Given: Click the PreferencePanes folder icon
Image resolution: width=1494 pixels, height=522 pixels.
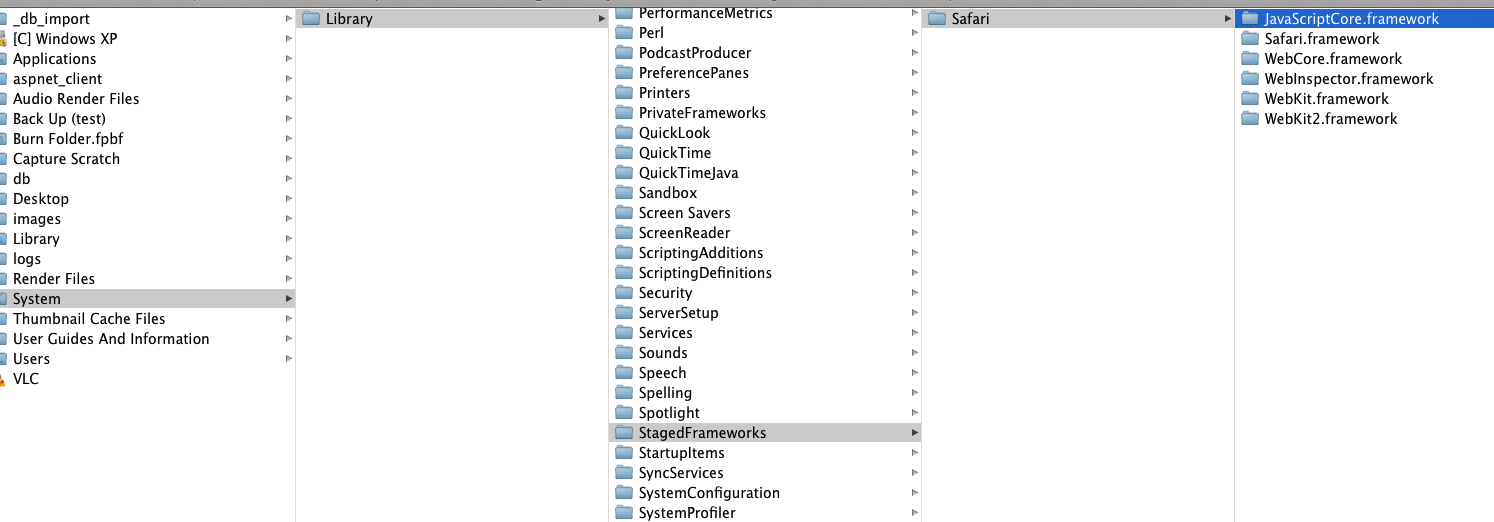Looking at the screenshot, I should point(624,73).
